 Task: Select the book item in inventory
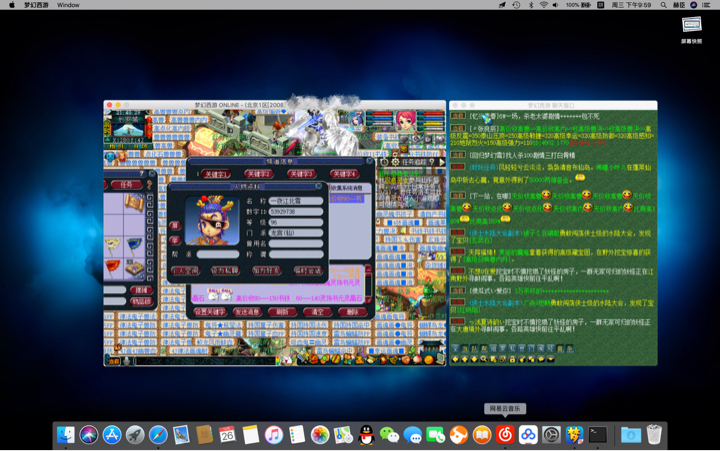pyautogui.click(x=134, y=269)
